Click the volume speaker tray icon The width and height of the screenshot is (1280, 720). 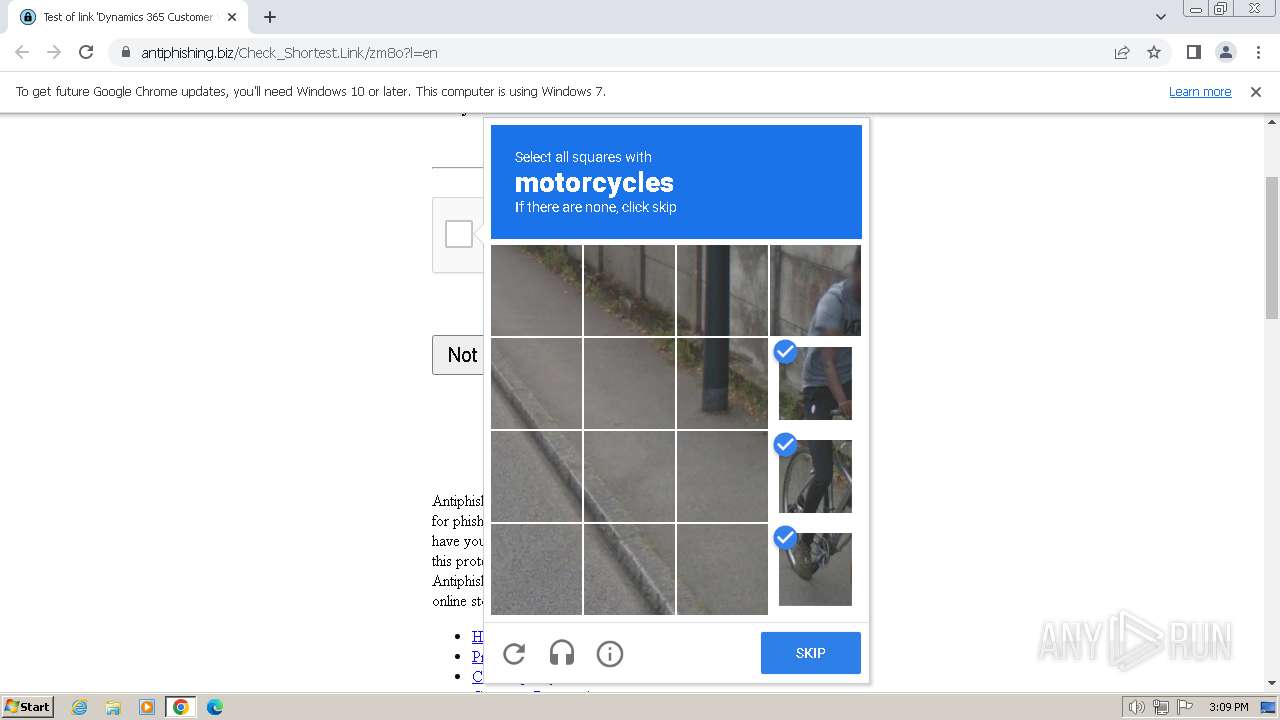pyautogui.click(x=1137, y=707)
